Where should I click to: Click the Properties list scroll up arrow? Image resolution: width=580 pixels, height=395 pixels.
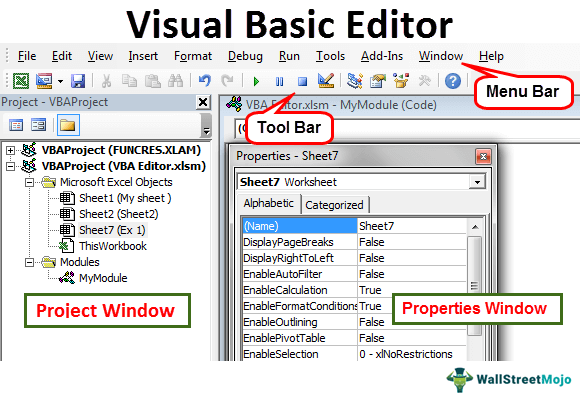(x=475, y=227)
